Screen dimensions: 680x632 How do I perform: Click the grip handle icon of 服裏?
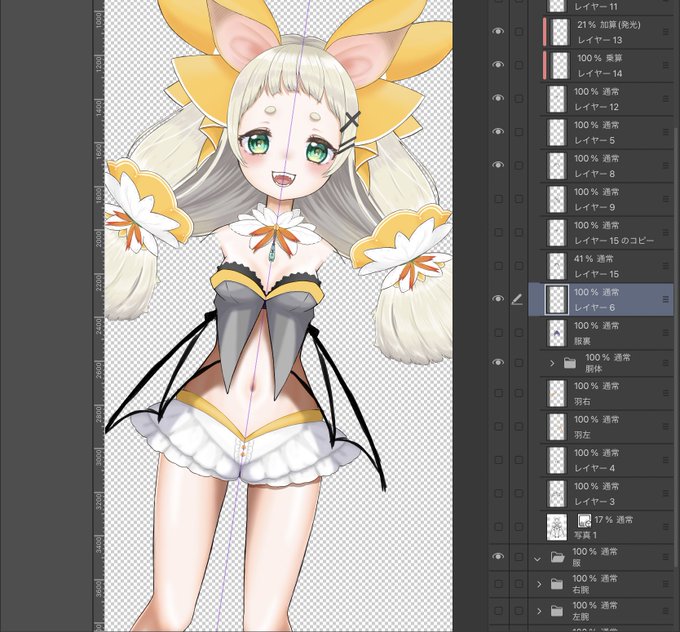[x=666, y=333]
